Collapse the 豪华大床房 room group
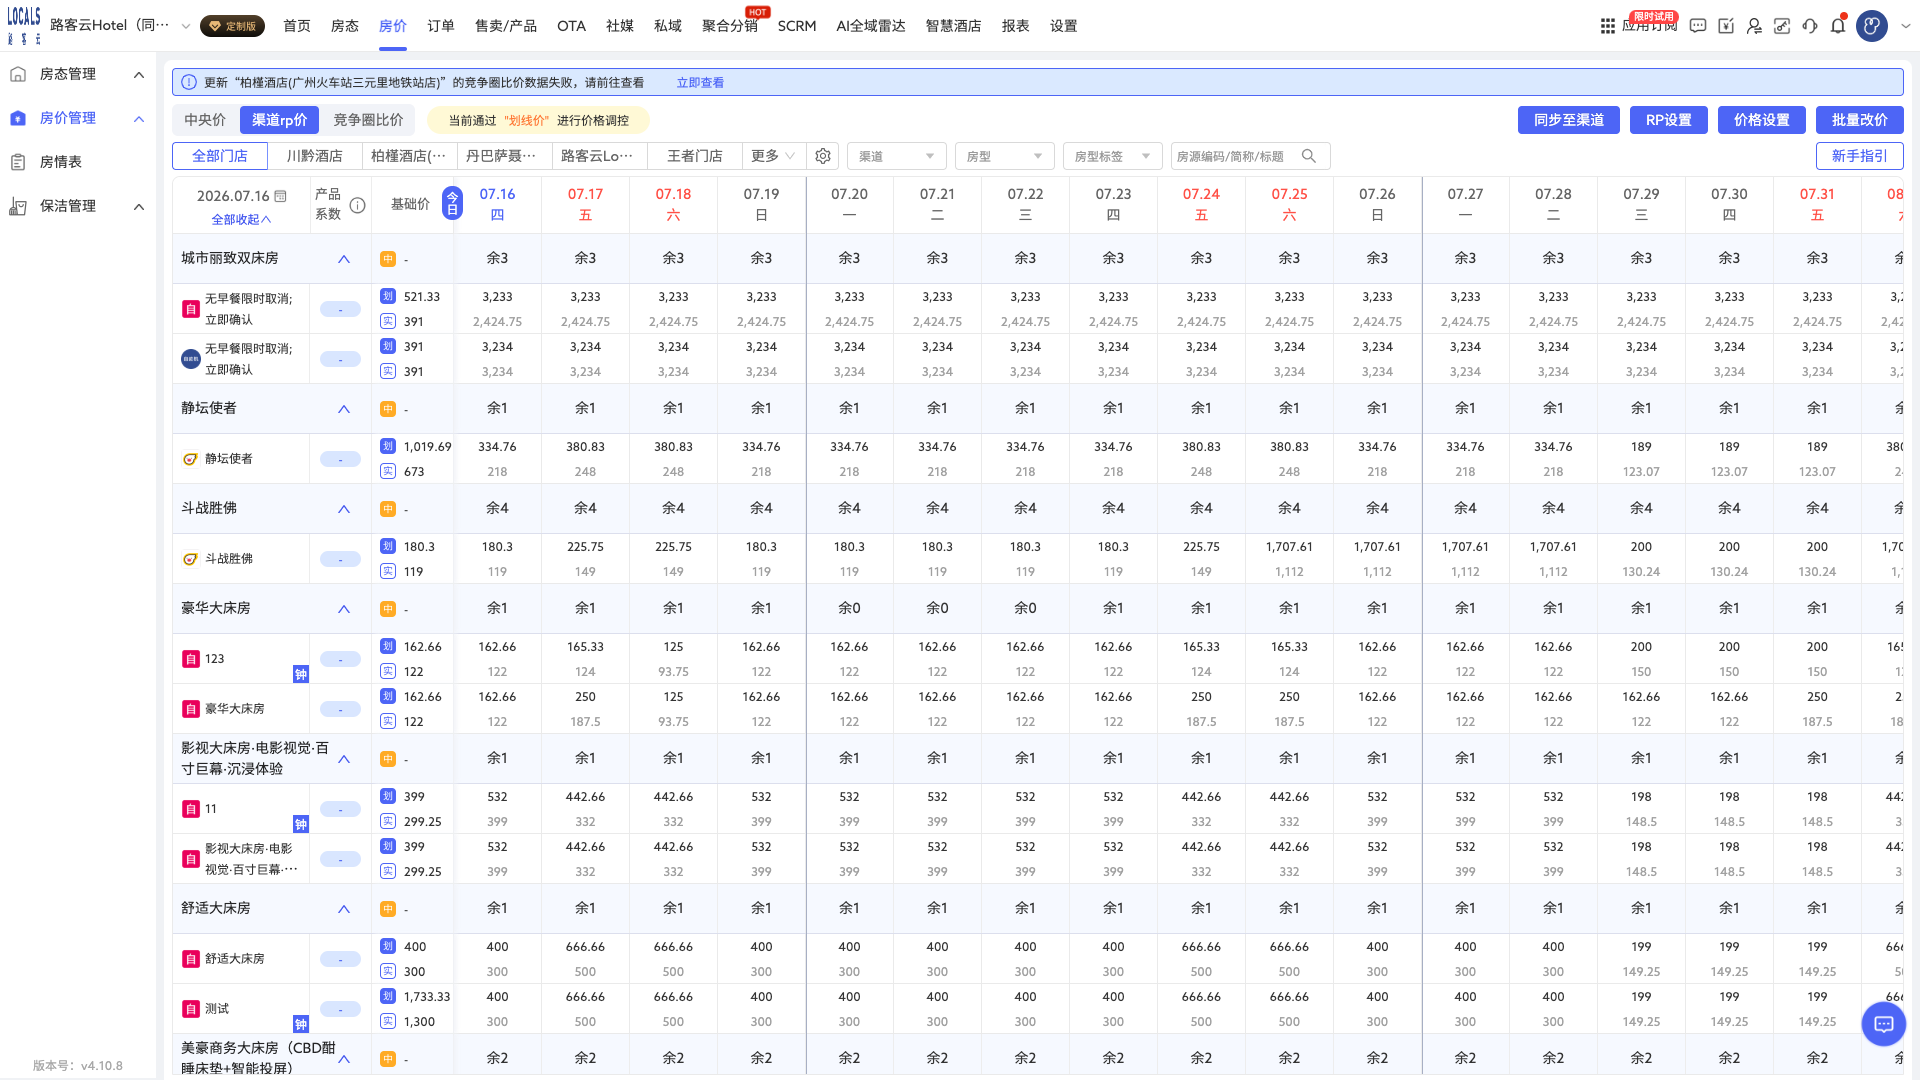Viewport: 1920px width, 1080px height. pos(344,609)
